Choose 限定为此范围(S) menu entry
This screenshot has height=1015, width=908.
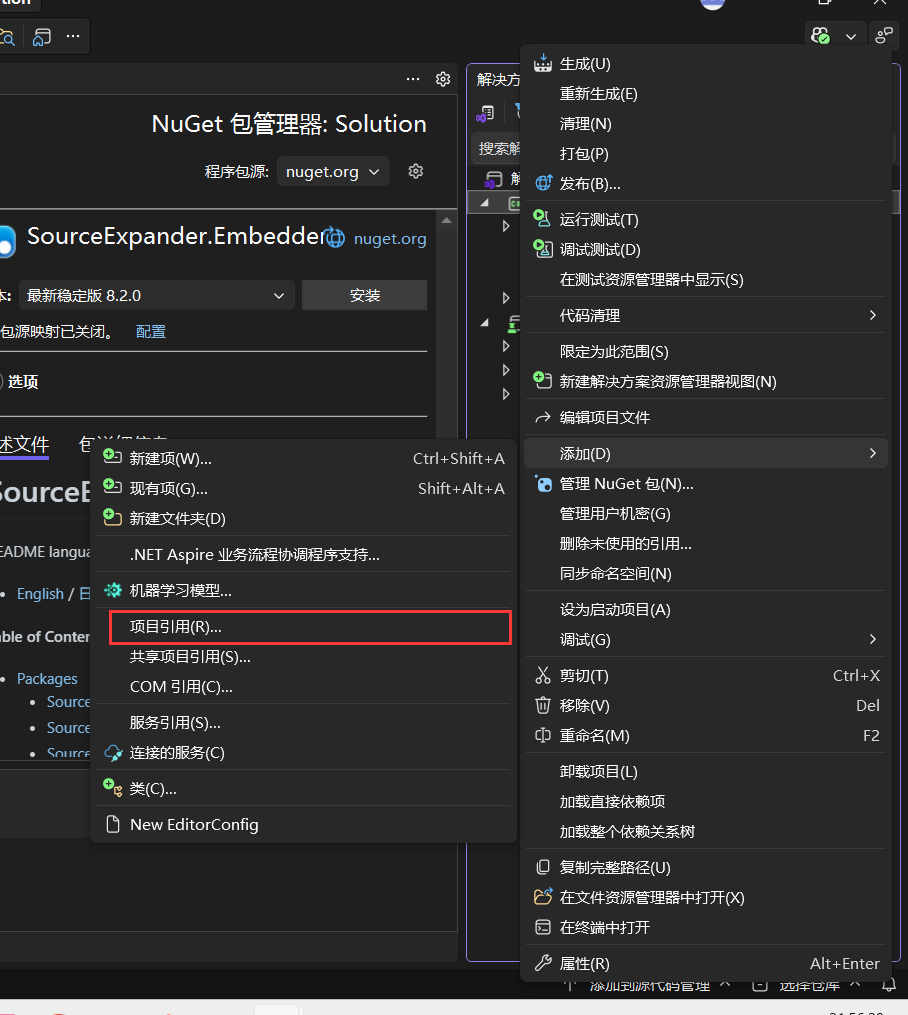(x=706, y=351)
